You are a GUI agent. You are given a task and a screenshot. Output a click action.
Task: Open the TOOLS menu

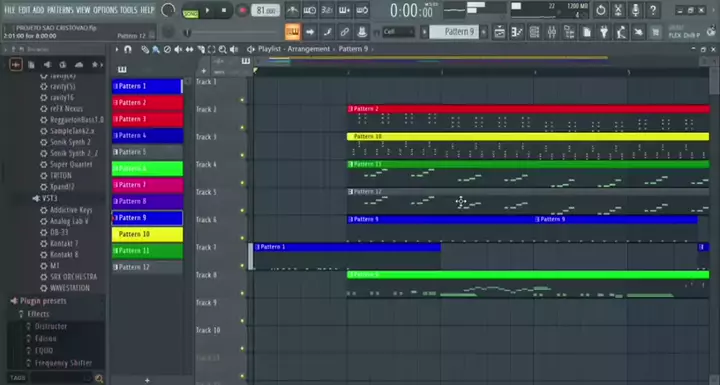pos(129,10)
